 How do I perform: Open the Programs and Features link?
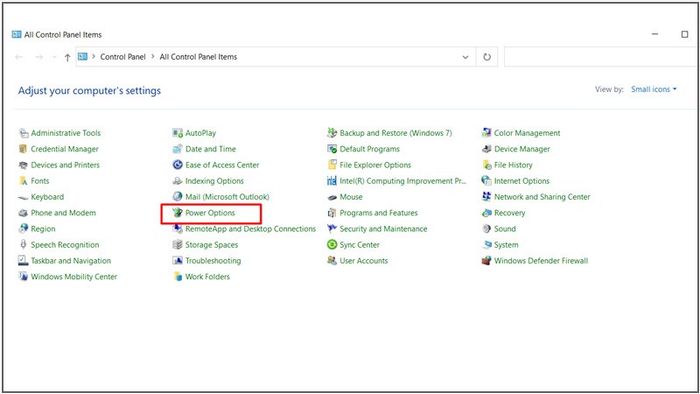tap(379, 213)
